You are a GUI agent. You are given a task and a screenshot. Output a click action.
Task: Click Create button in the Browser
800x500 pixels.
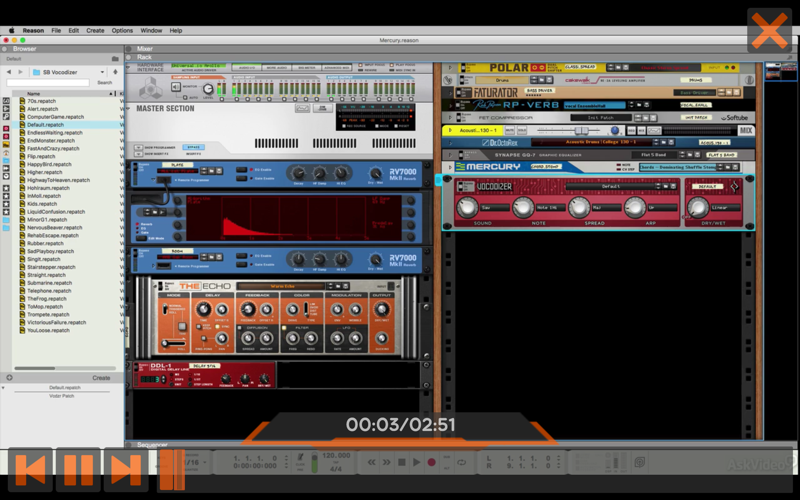tap(101, 378)
